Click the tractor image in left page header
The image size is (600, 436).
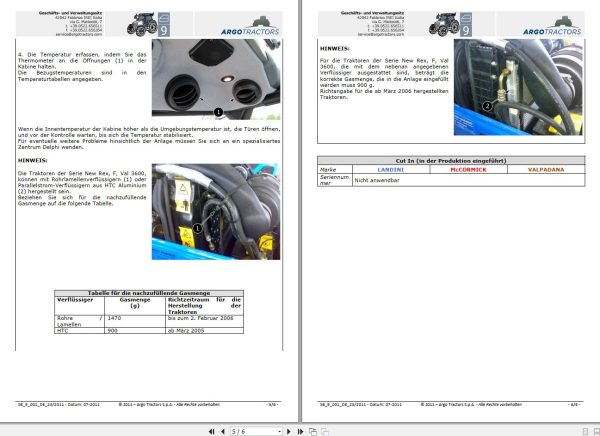[142, 24]
